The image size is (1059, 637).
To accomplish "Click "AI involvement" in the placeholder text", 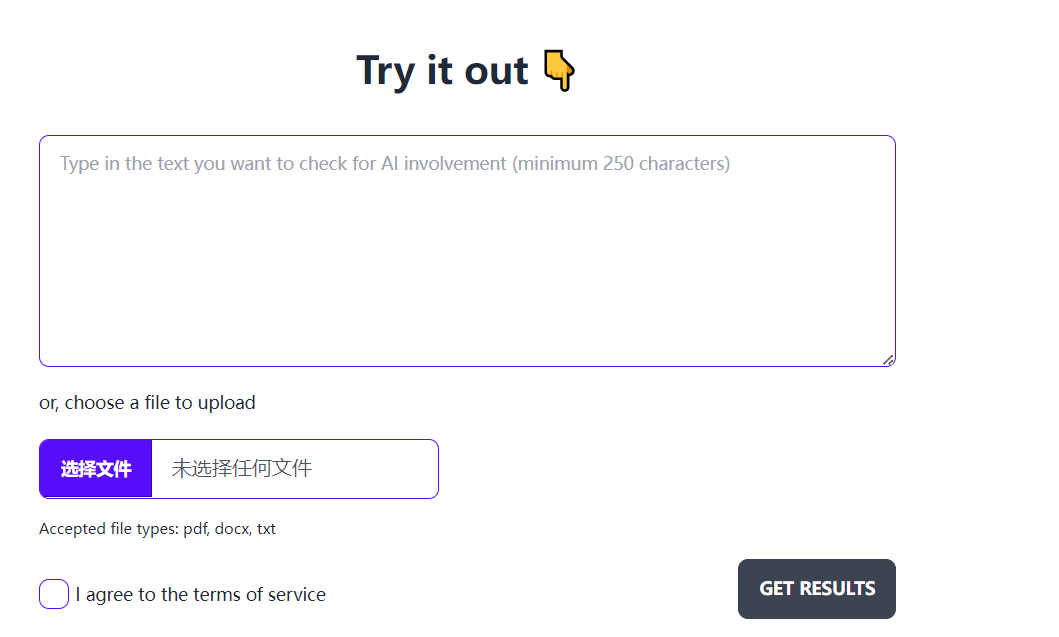I will (444, 164).
